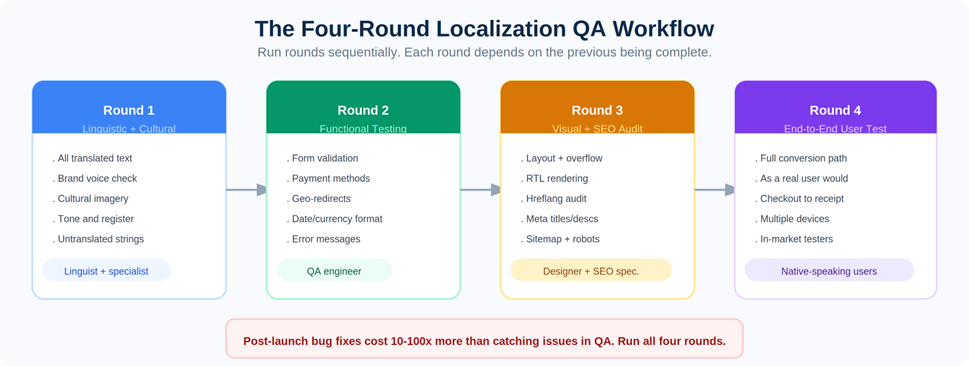The image size is (969, 366).
Task: Click 'Untranslated strings' item
Action: pos(98,239)
